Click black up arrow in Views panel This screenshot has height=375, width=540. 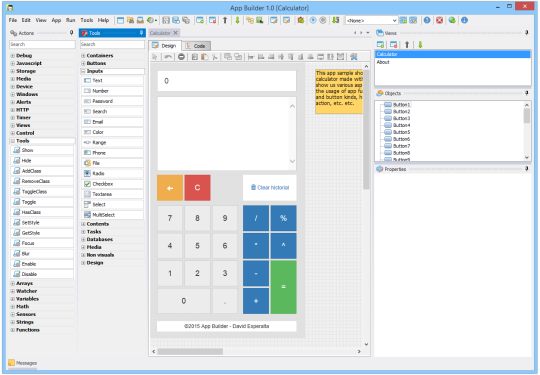(x=407, y=44)
